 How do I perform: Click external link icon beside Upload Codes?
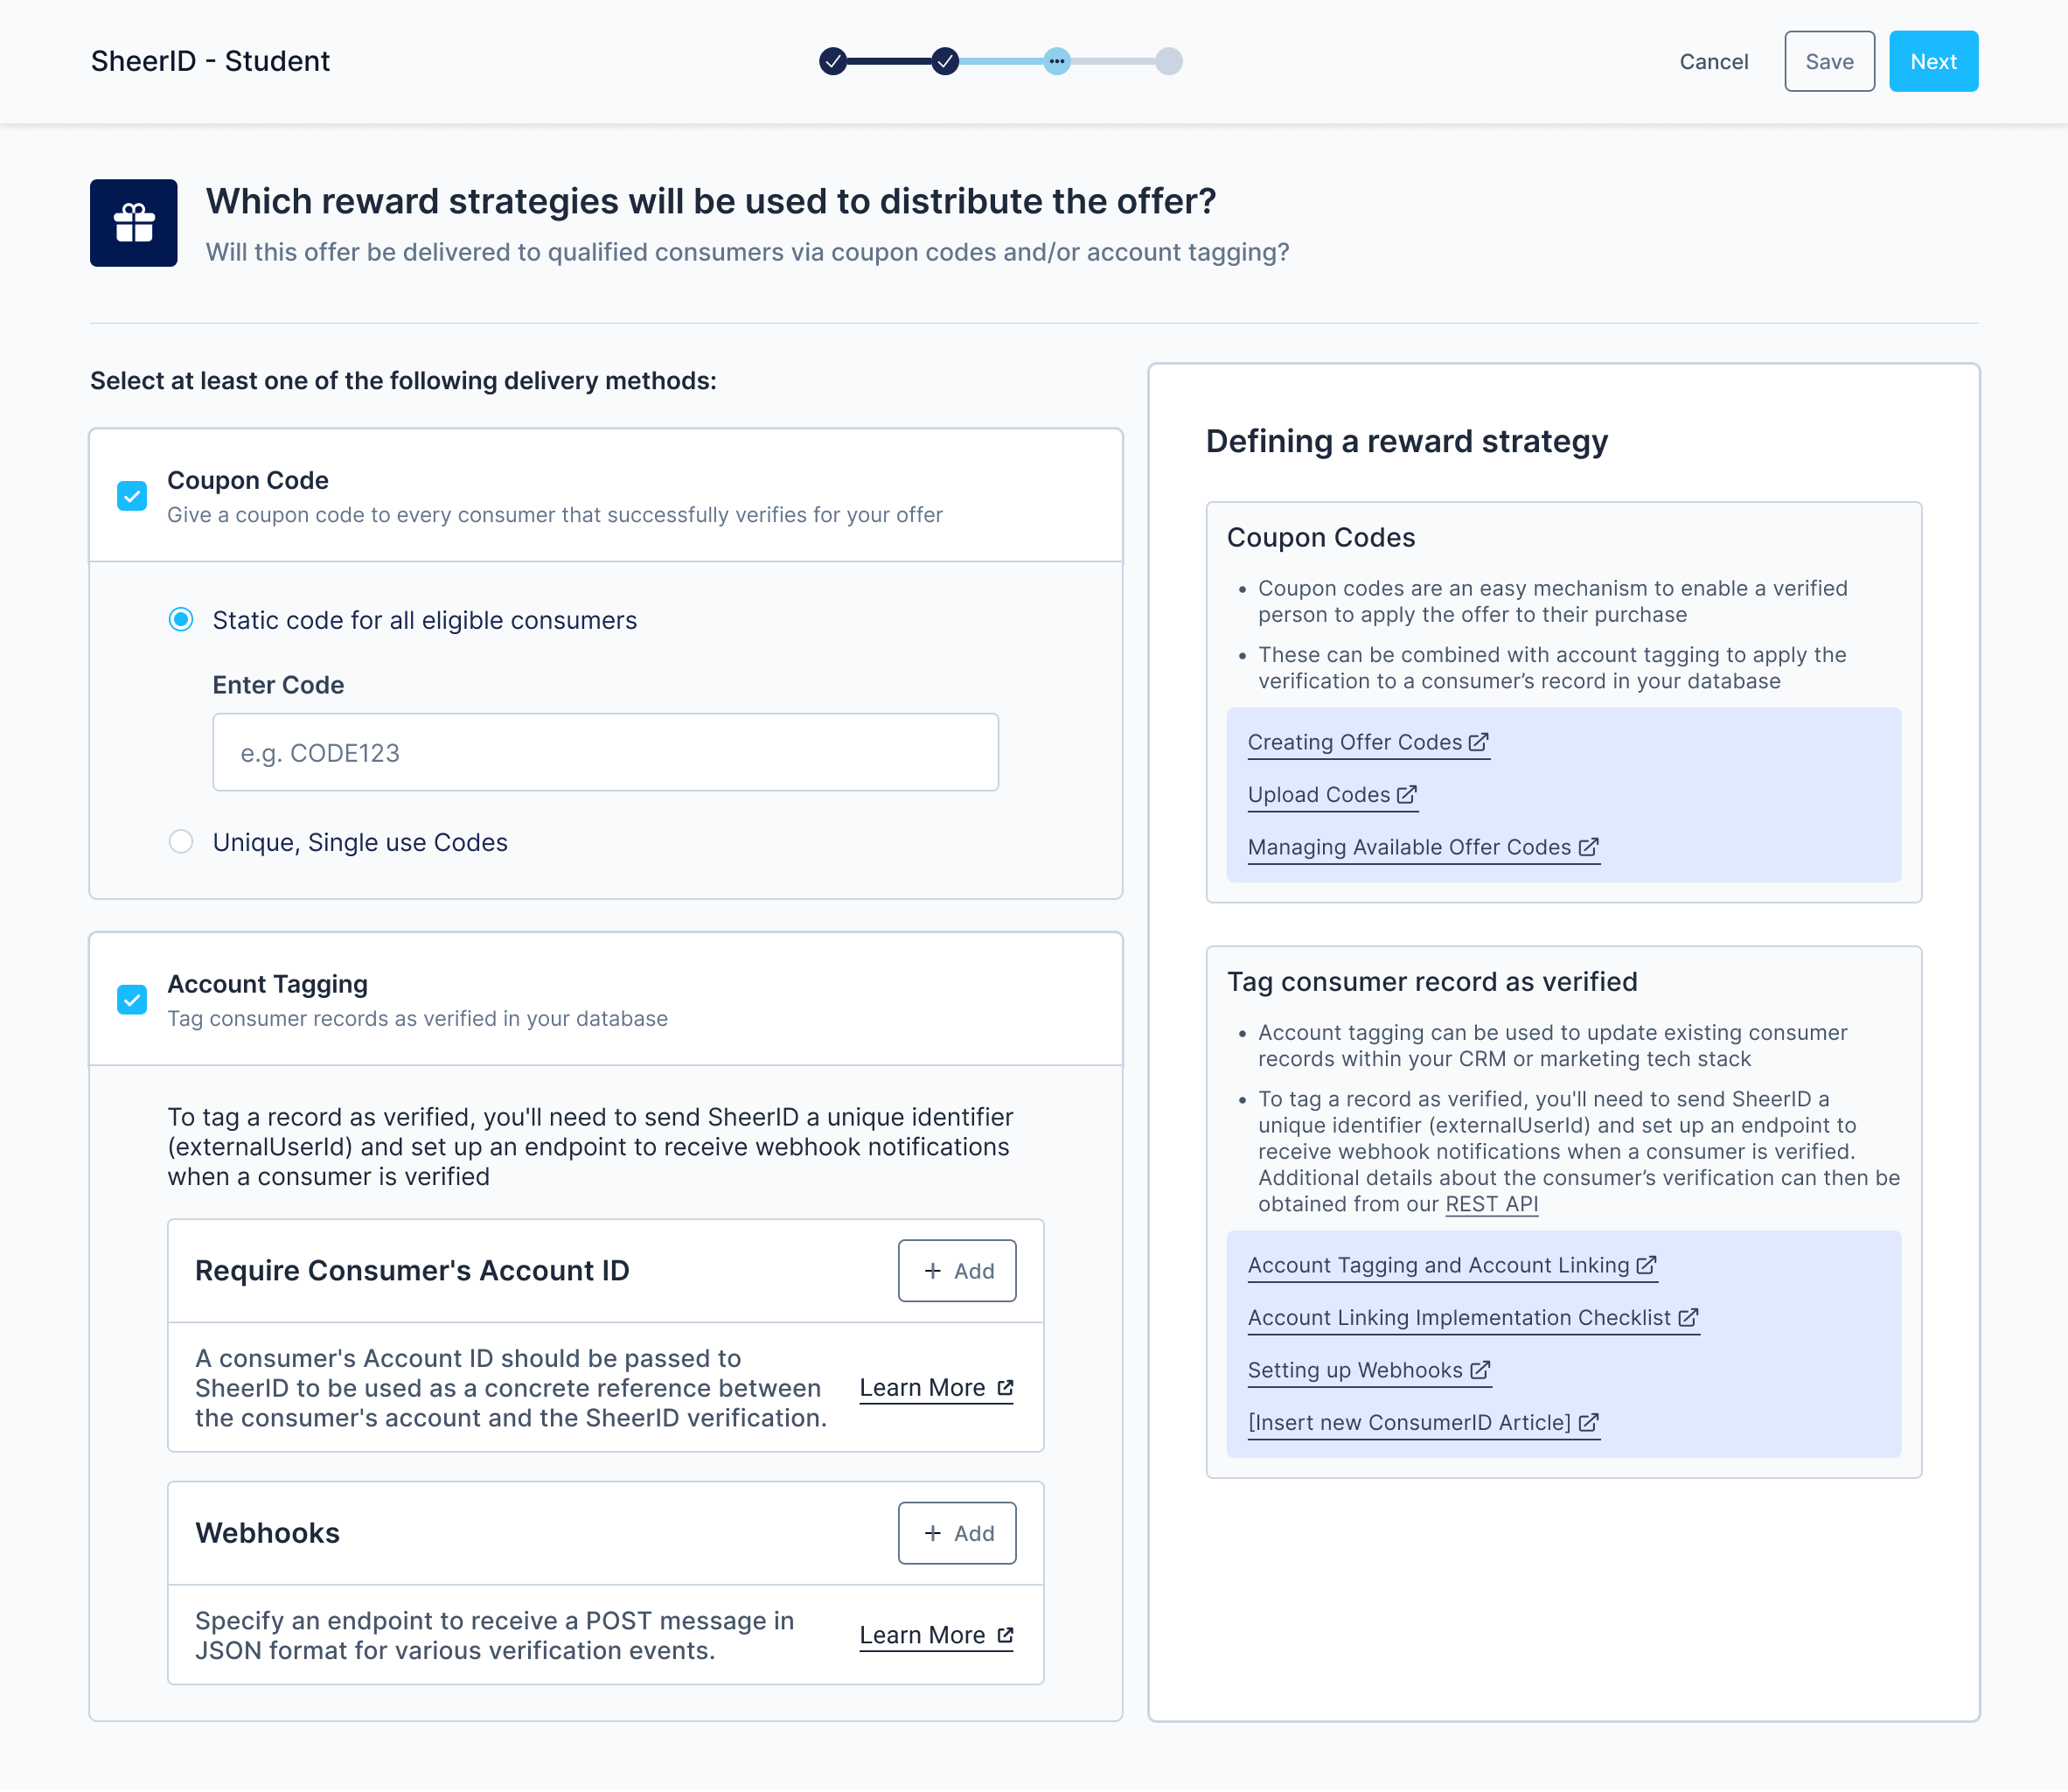click(1406, 795)
